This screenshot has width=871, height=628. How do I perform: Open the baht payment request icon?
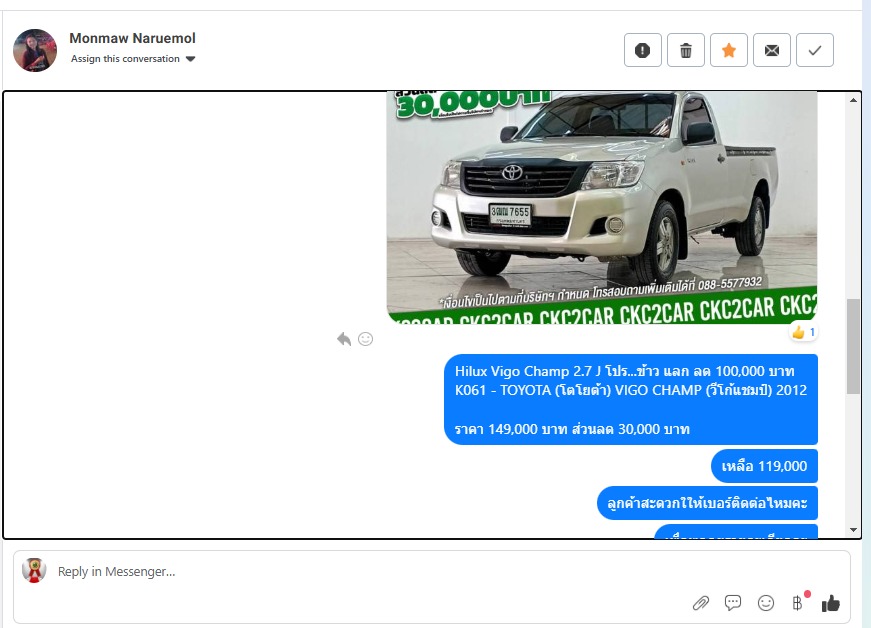coord(799,602)
